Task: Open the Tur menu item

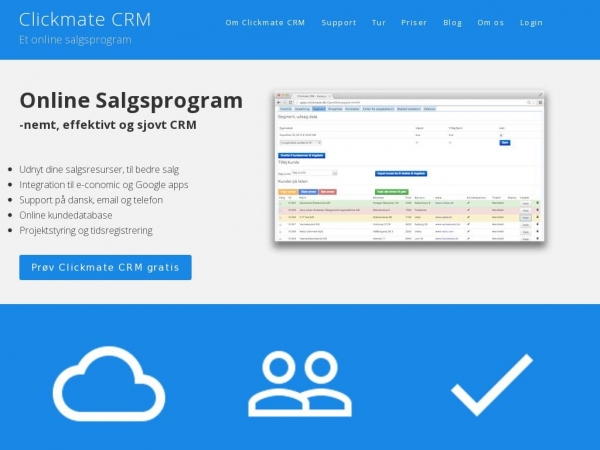Action: pyautogui.click(x=379, y=23)
